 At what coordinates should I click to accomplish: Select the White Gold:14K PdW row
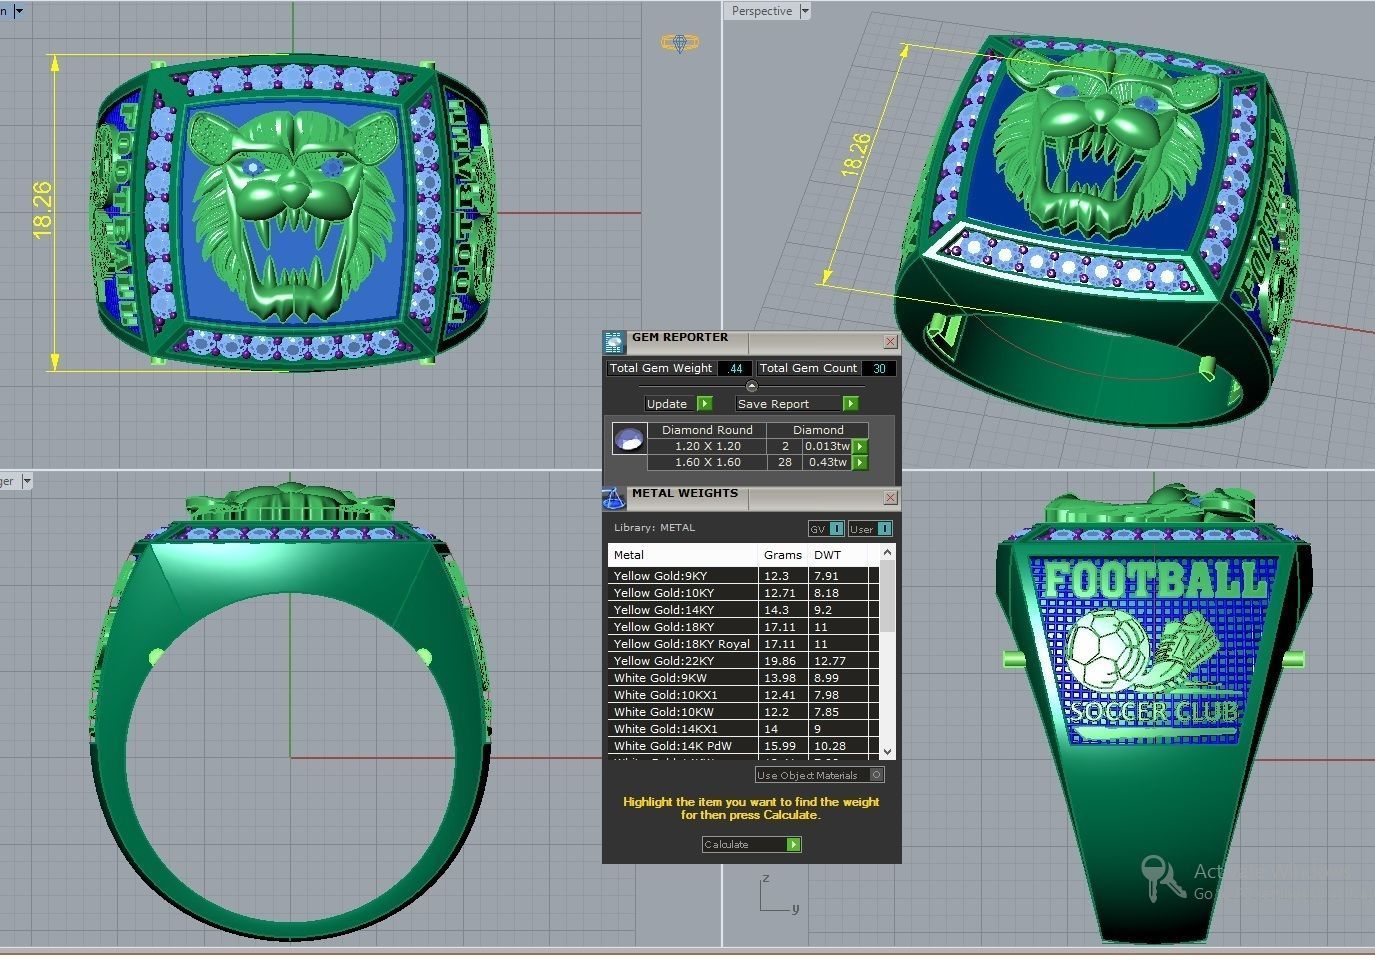point(743,746)
